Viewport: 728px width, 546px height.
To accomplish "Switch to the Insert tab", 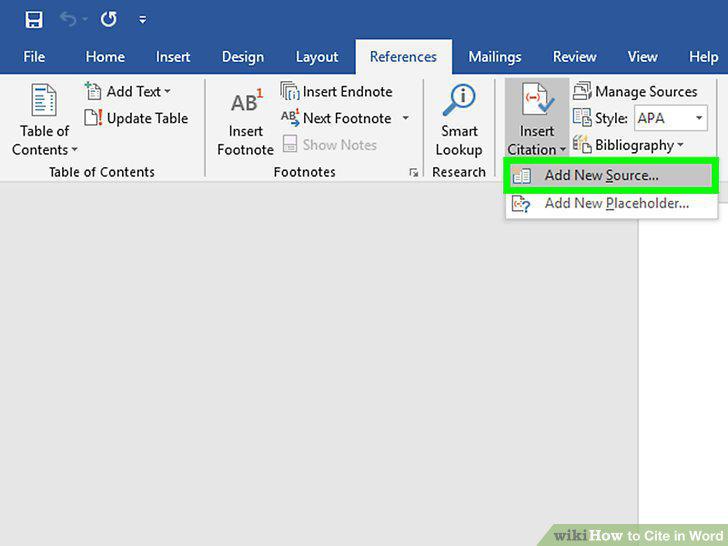I will click(x=173, y=57).
